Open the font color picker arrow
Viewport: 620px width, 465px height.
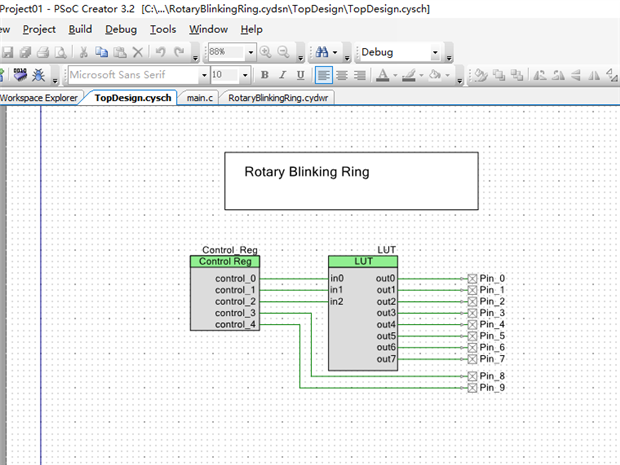[x=395, y=75]
